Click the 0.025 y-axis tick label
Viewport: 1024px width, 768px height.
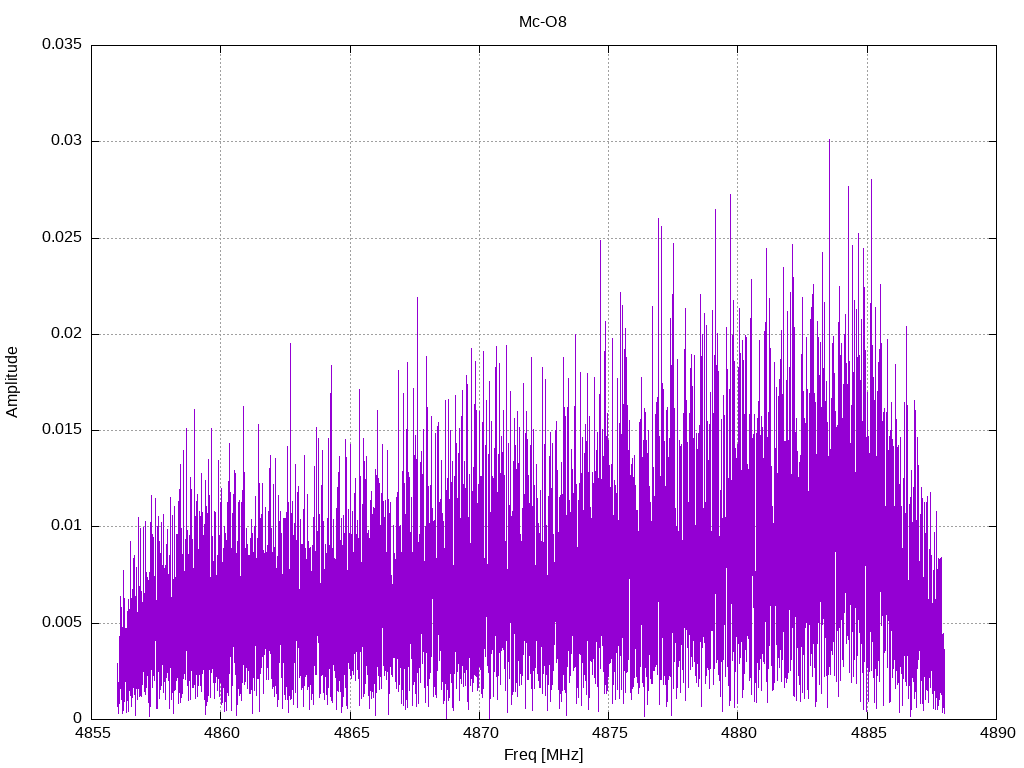click(61, 238)
